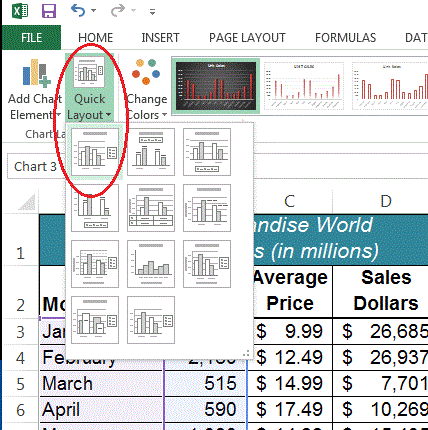Apply Layout 10 in bottom row first column

tap(95, 320)
